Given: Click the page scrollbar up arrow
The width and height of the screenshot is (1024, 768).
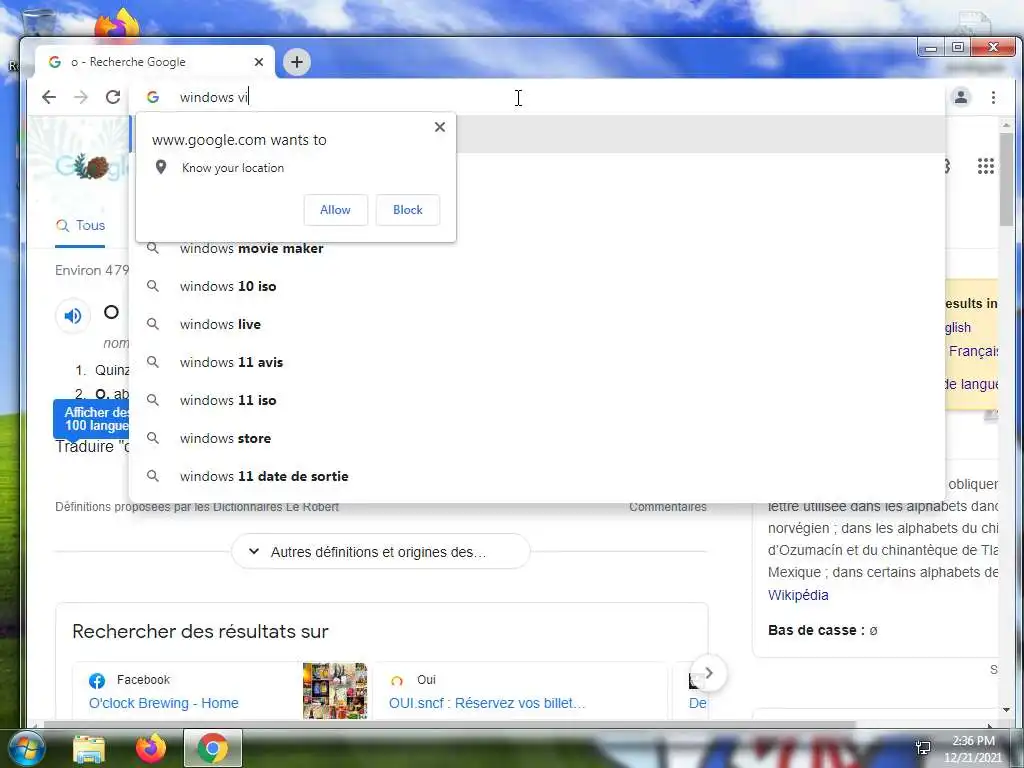Looking at the screenshot, I should pyautogui.click(x=1006, y=124).
